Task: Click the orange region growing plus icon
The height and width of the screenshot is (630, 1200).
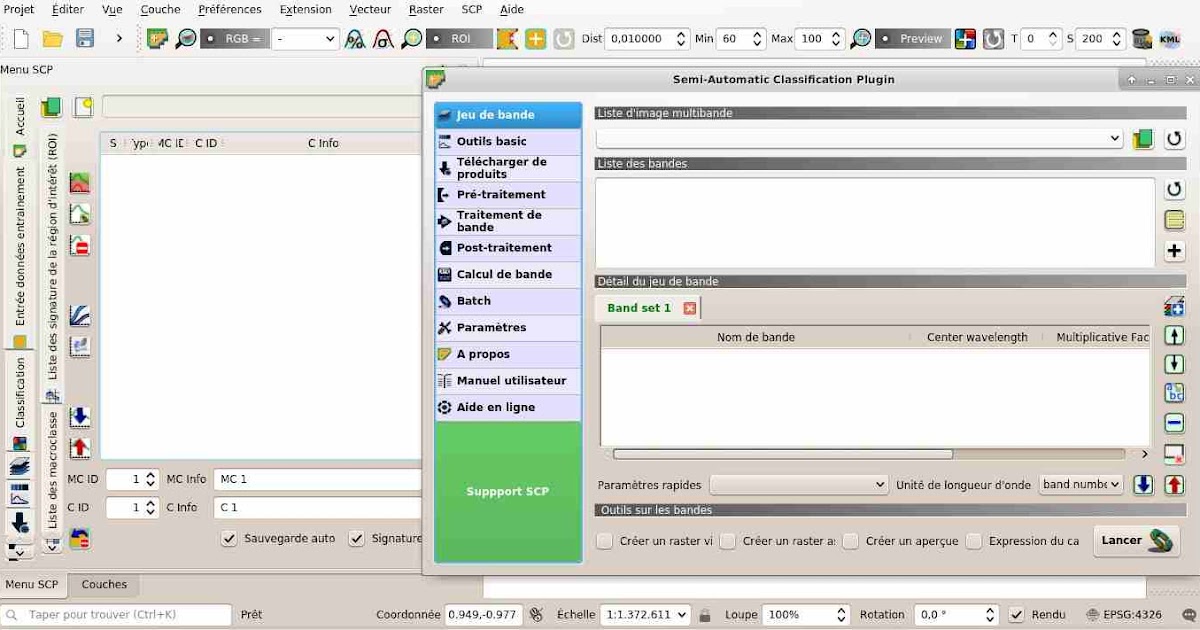Action: tap(536, 39)
